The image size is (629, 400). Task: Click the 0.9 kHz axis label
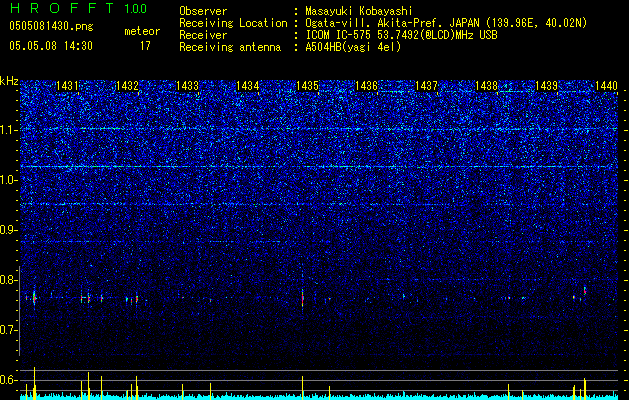(9, 230)
